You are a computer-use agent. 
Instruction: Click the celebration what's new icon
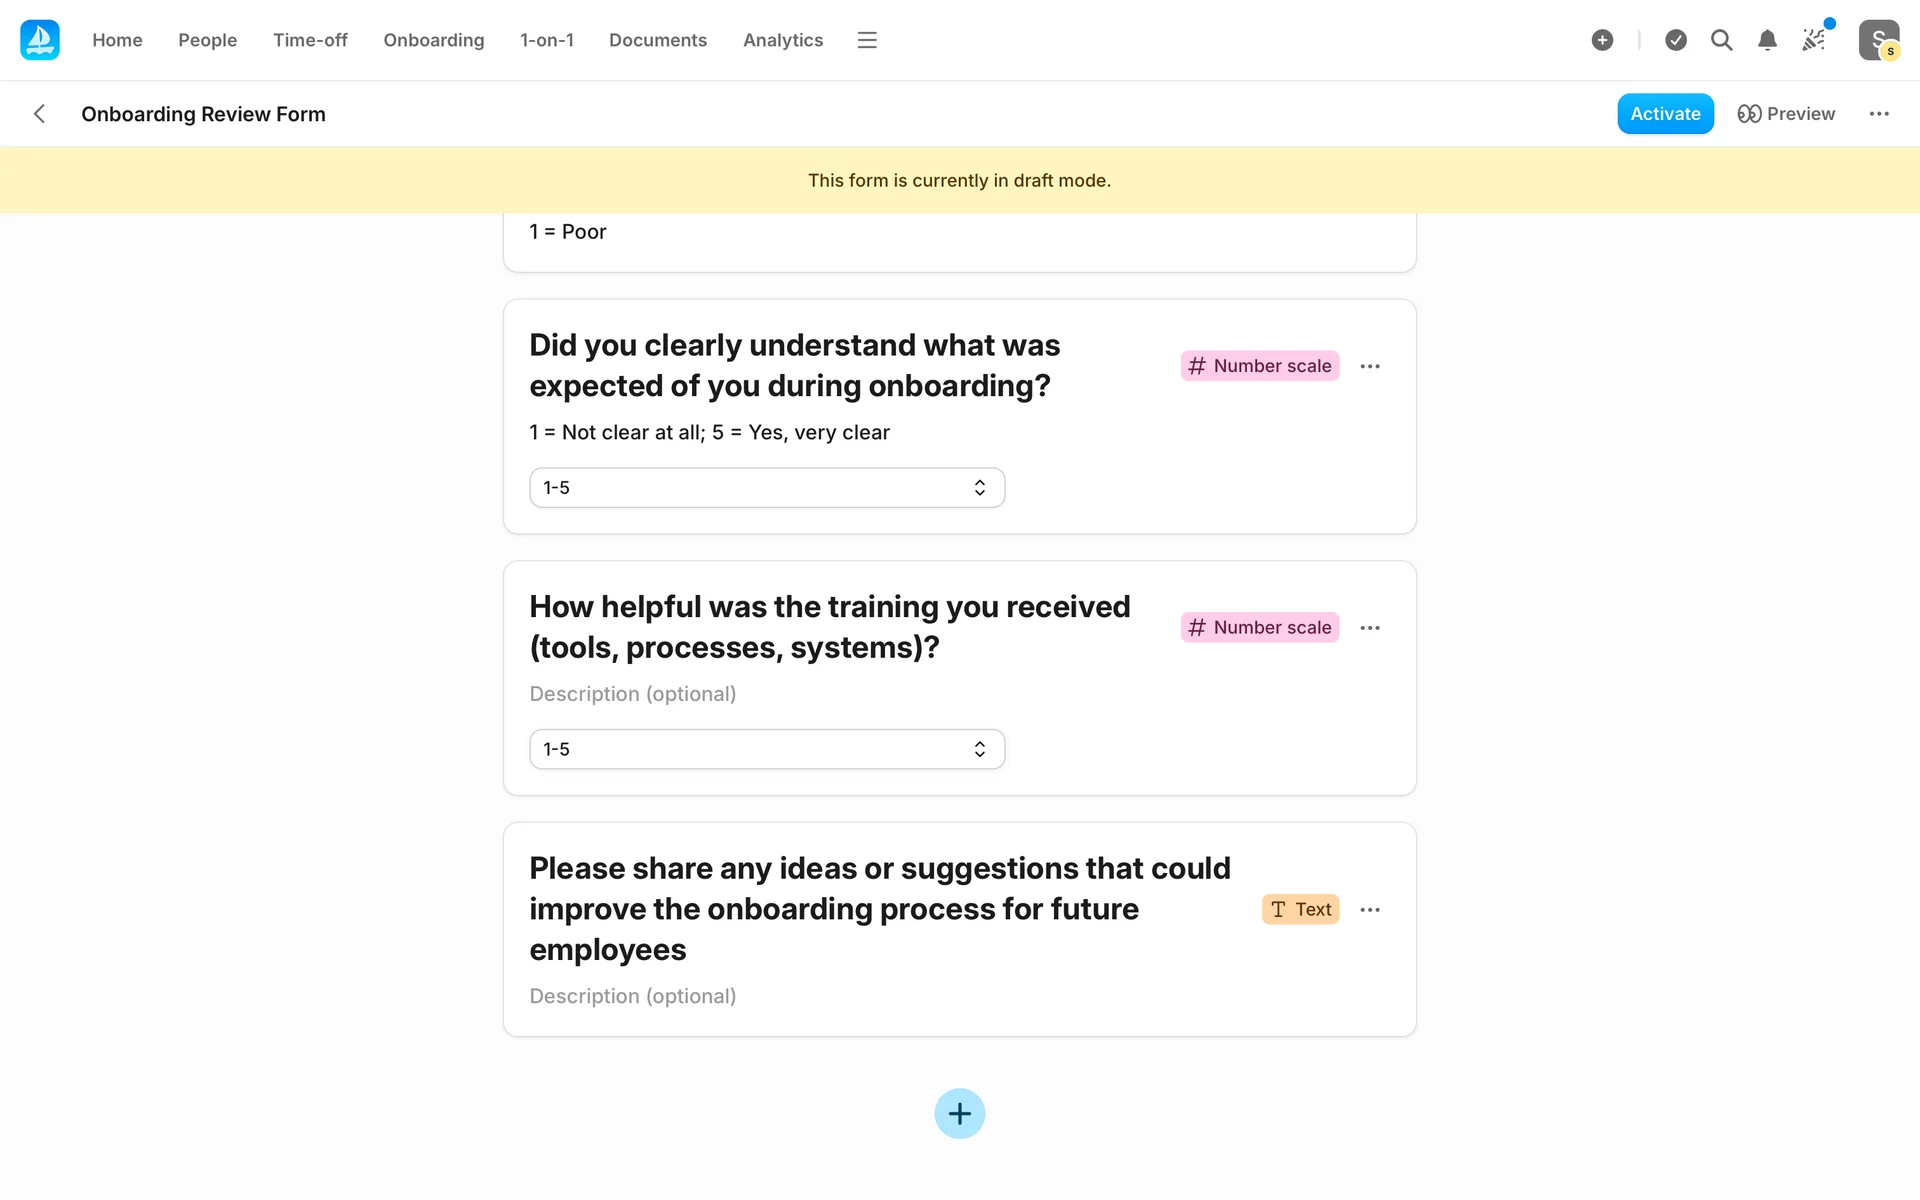tap(1814, 40)
